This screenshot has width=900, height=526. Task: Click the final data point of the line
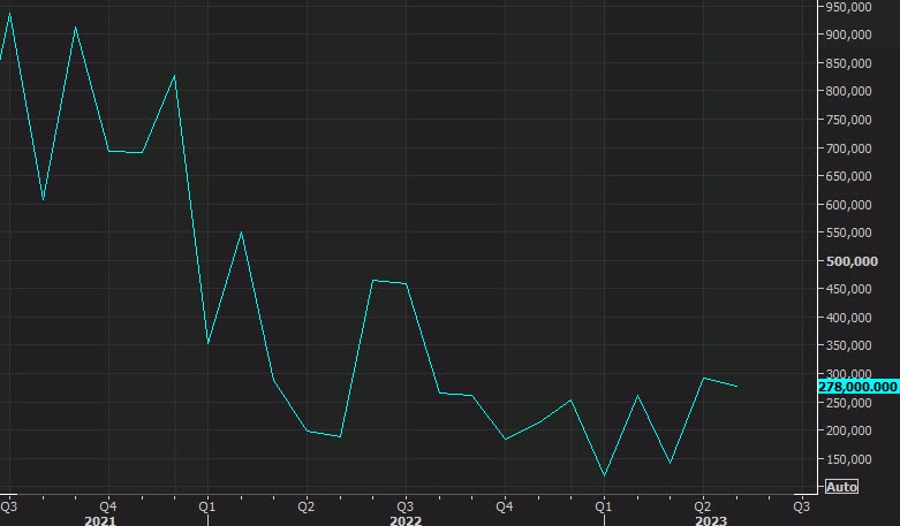coord(737,386)
